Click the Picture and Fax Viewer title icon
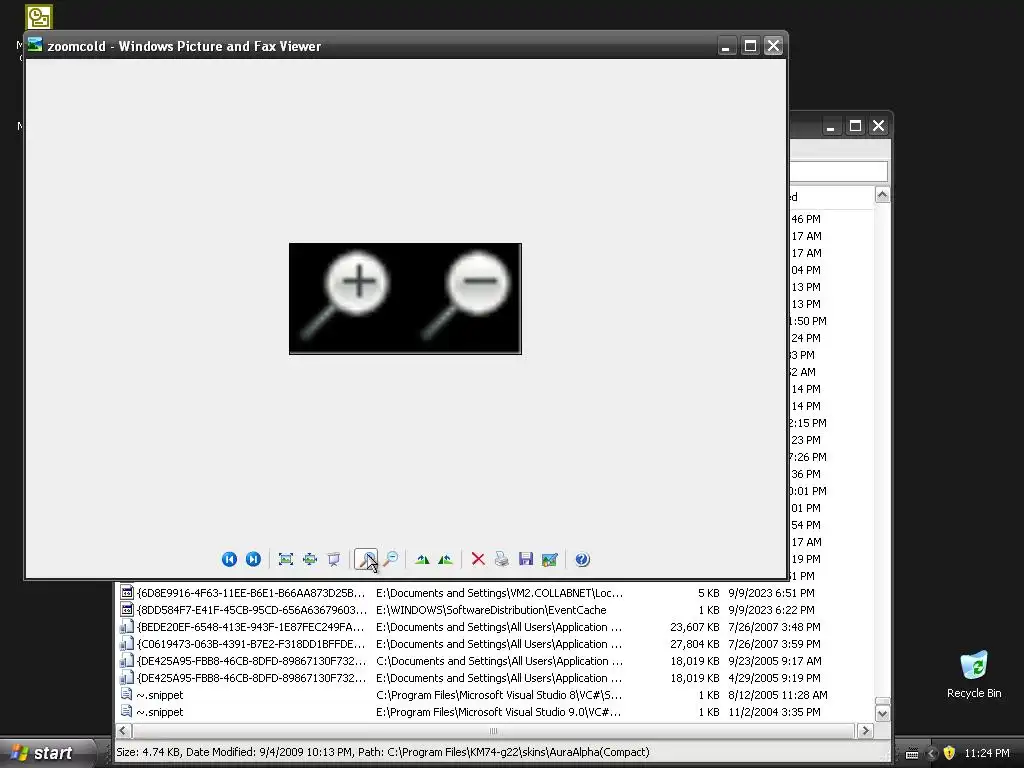 tap(35, 45)
